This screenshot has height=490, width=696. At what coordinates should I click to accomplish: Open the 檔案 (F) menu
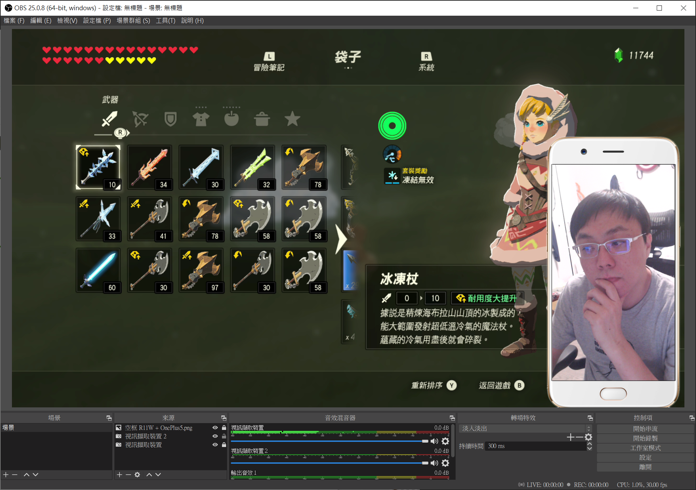tap(14, 20)
